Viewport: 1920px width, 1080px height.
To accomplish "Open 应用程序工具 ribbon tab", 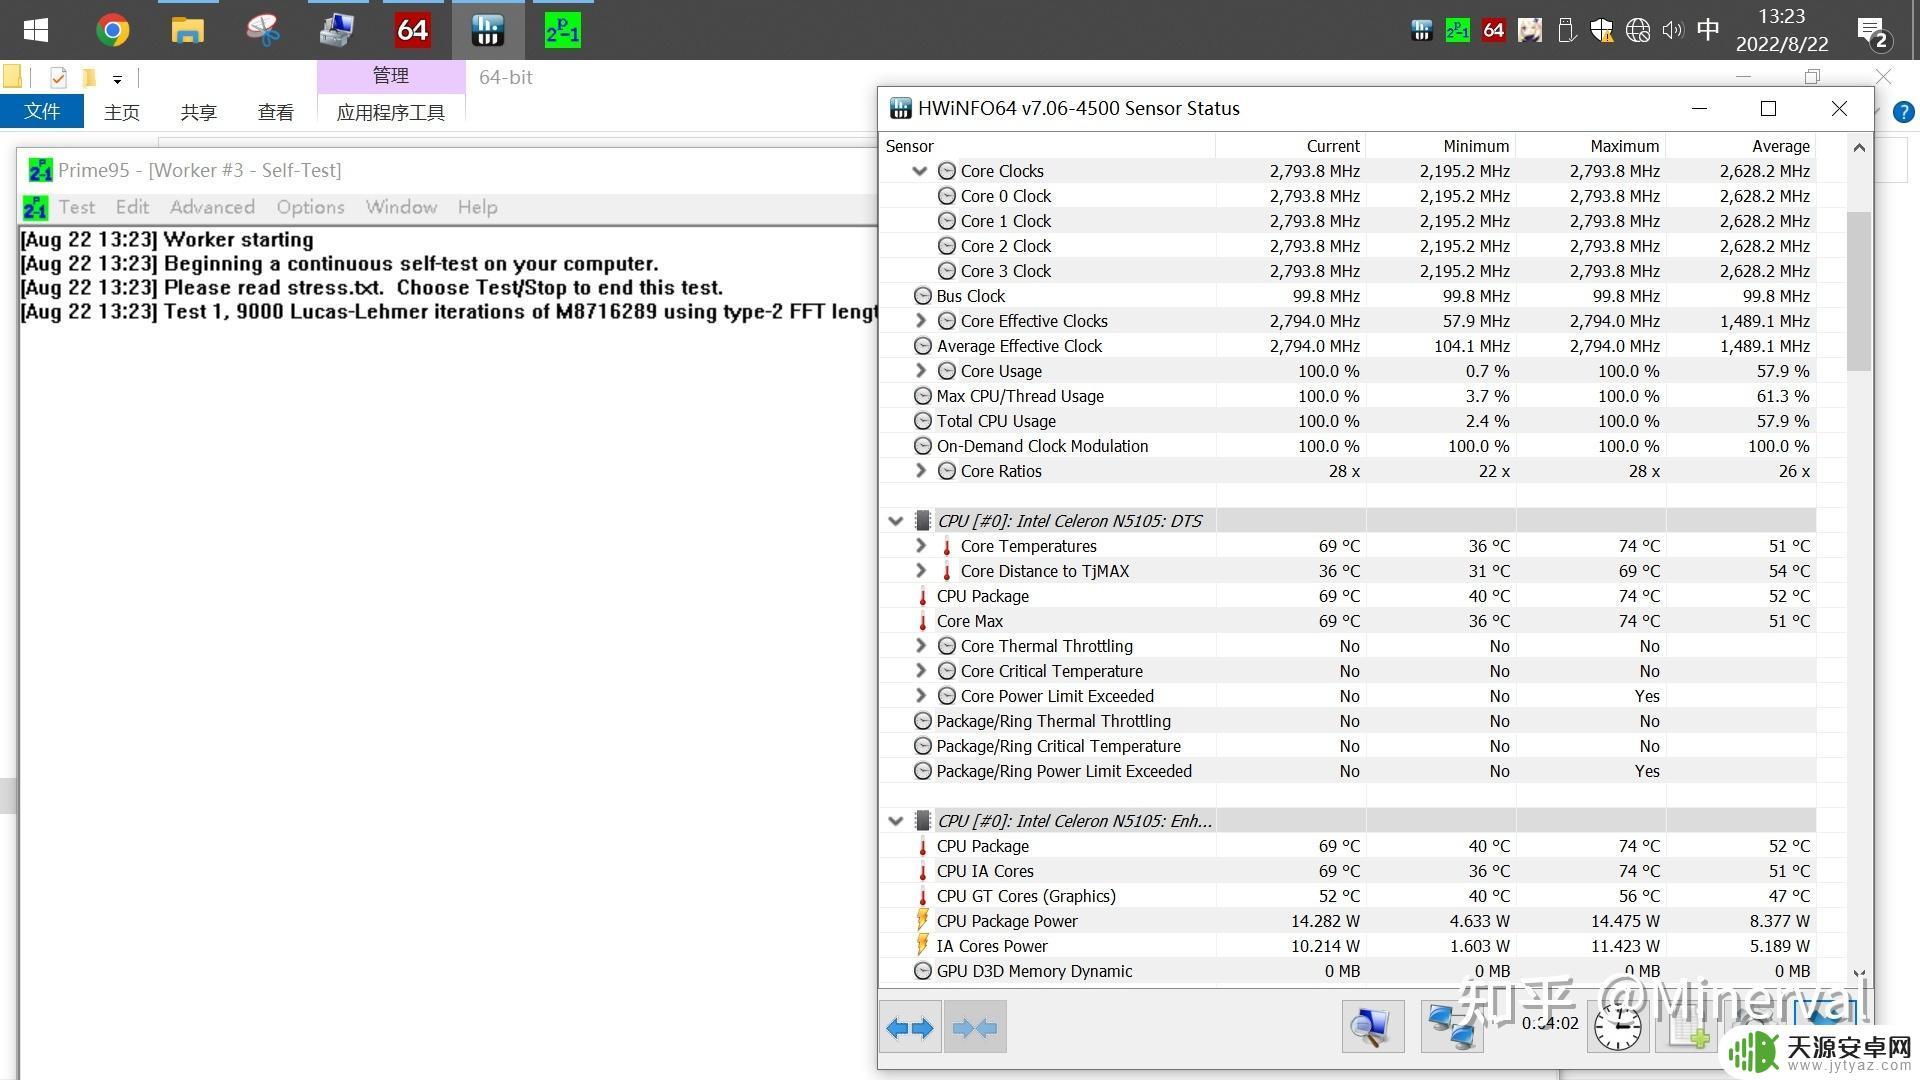I will pos(391,112).
